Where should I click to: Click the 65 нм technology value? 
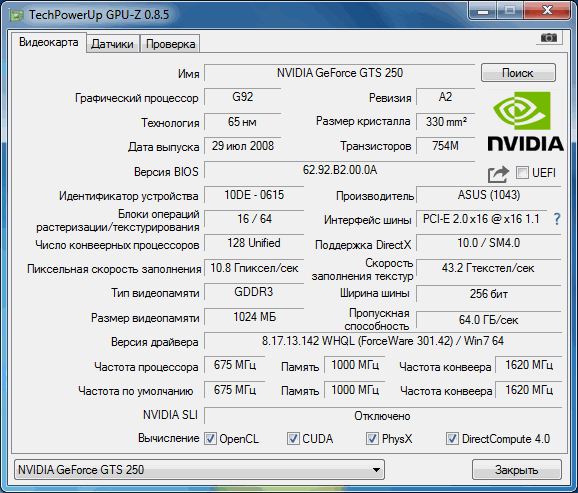point(243,122)
